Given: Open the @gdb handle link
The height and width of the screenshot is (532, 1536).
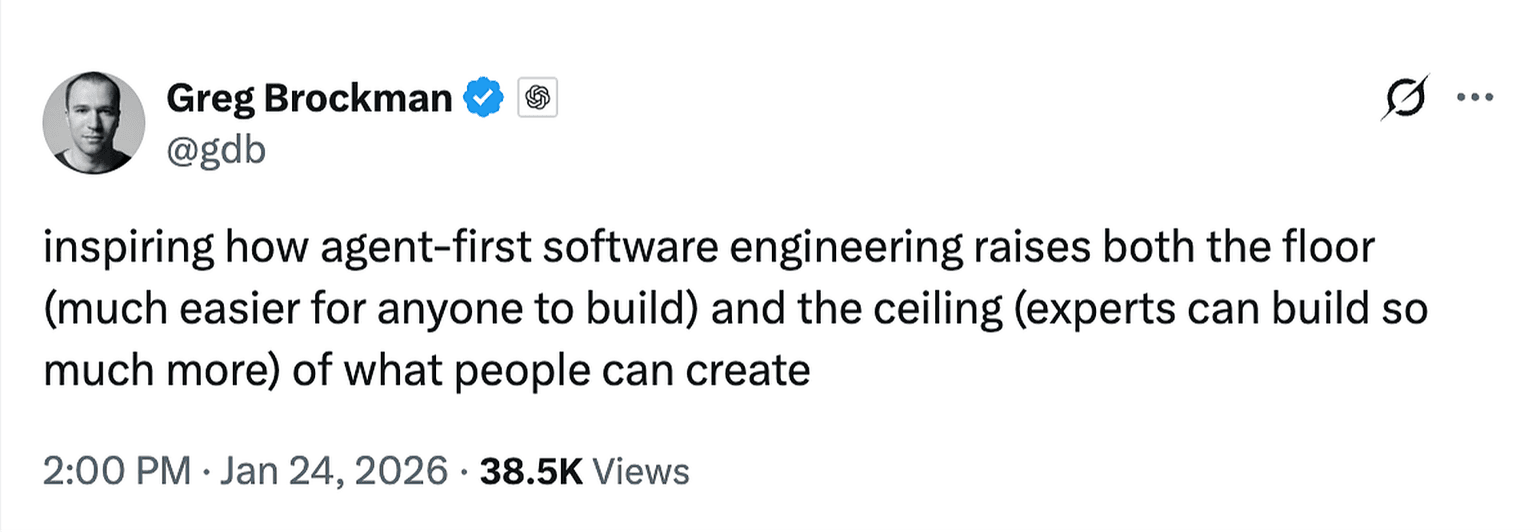Looking at the screenshot, I should point(215,153).
